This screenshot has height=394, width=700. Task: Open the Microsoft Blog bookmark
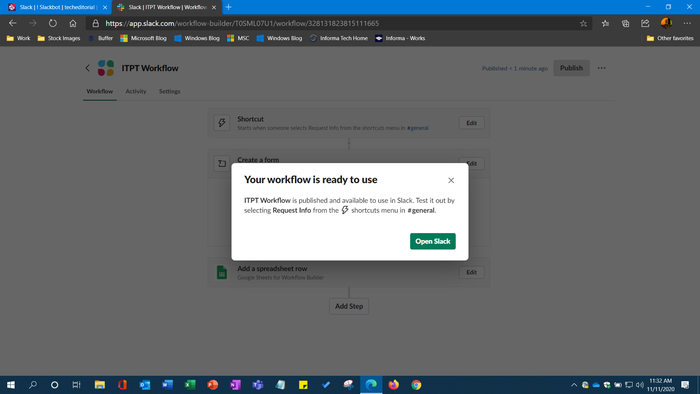tap(143, 38)
